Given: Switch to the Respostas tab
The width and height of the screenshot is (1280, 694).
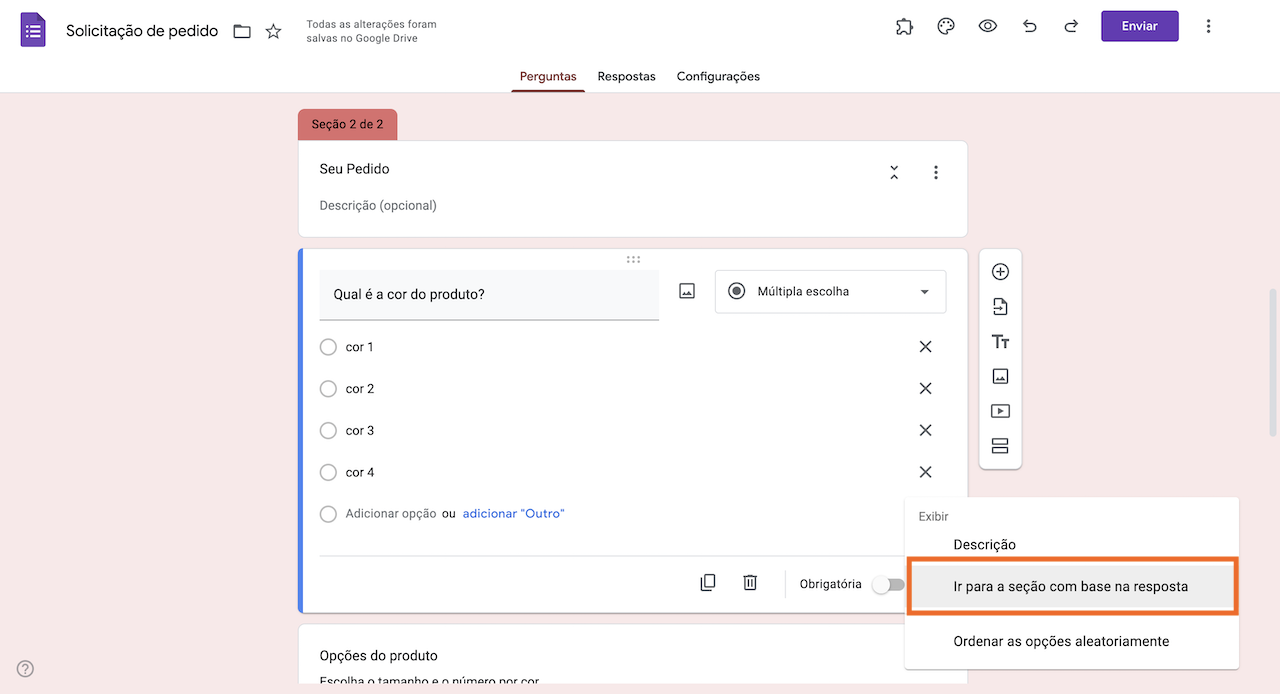Looking at the screenshot, I should [x=626, y=76].
